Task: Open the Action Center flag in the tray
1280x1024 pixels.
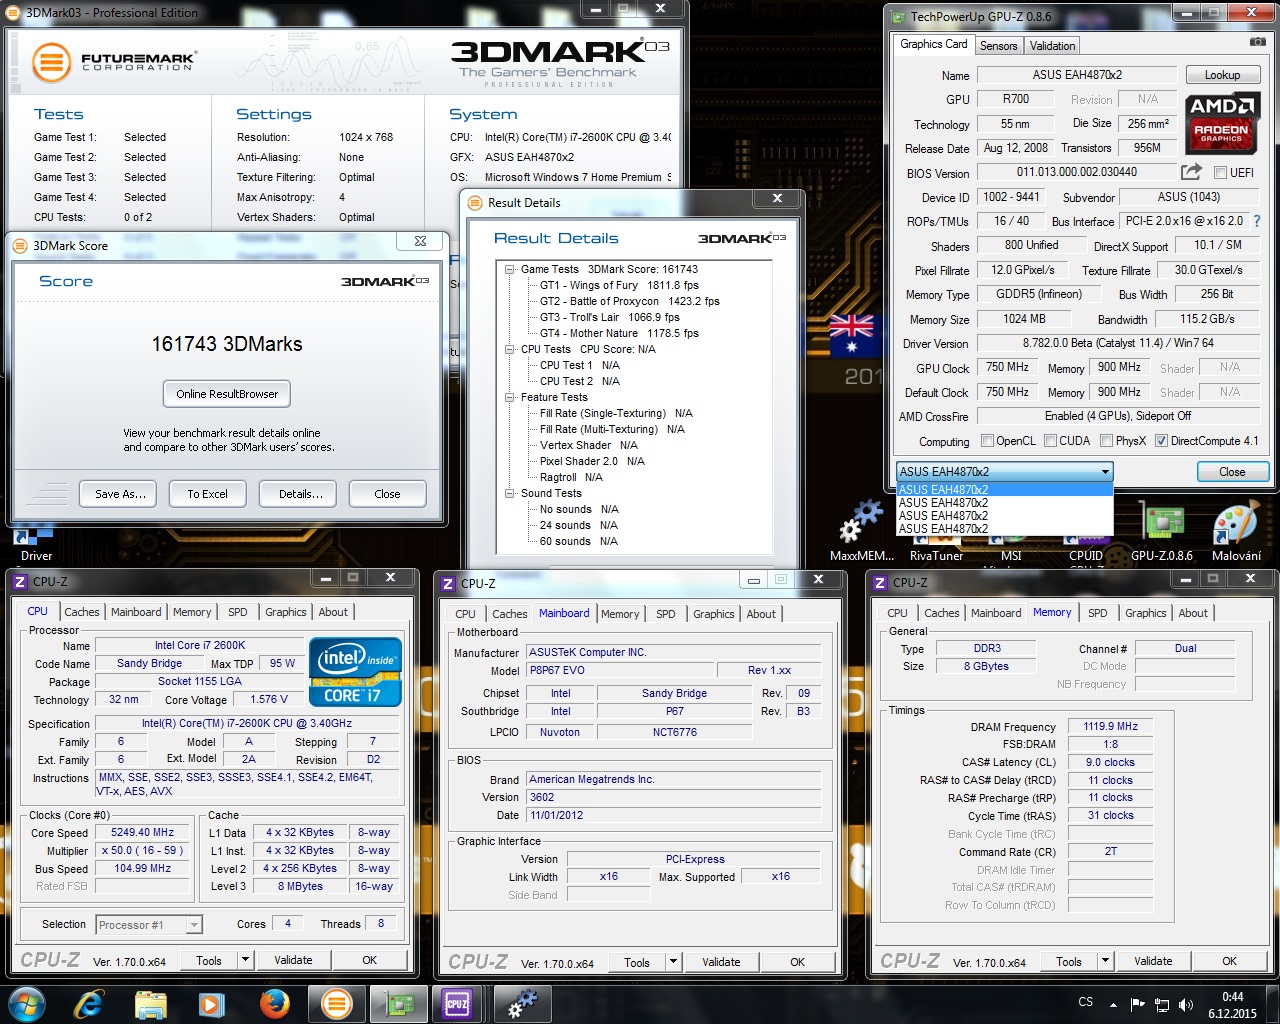Action: [x=1137, y=1004]
